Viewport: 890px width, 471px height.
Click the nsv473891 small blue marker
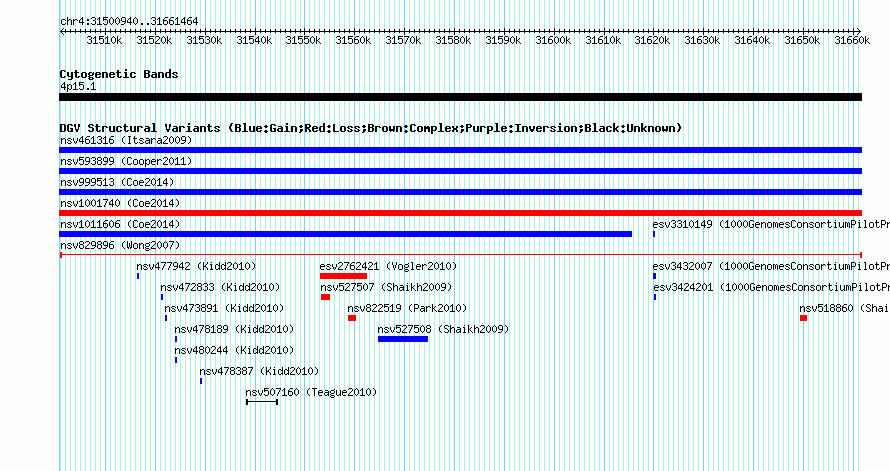point(166,318)
